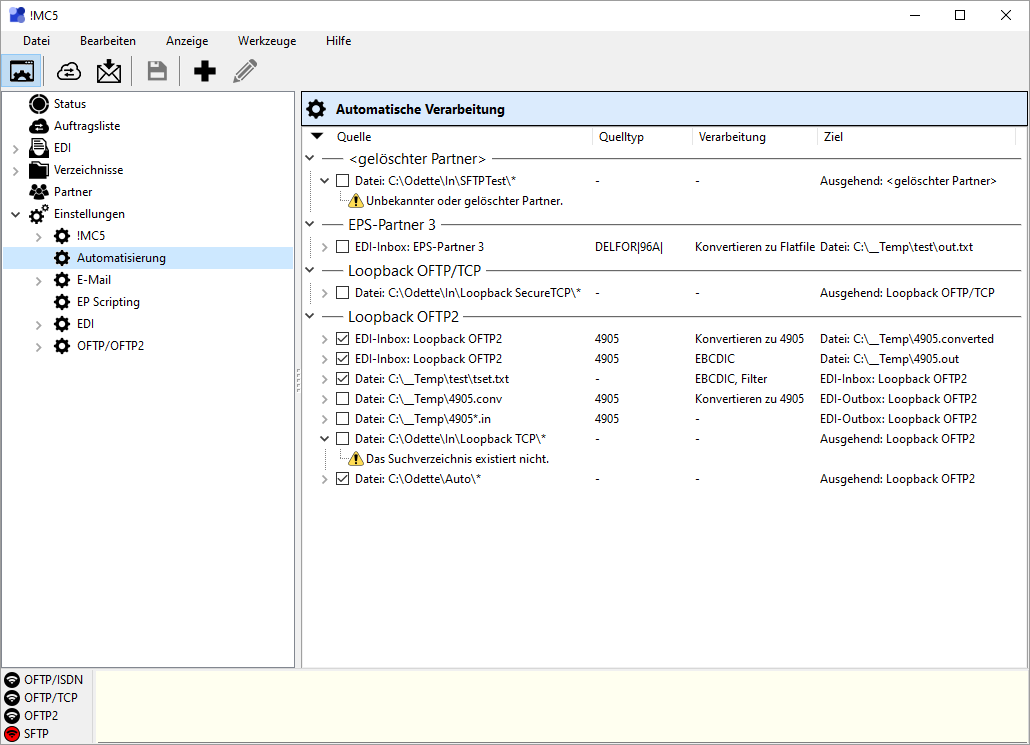Click the pencil edit toolbar icon
The width and height of the screenshot is (1030, 745).
point(244,71)
